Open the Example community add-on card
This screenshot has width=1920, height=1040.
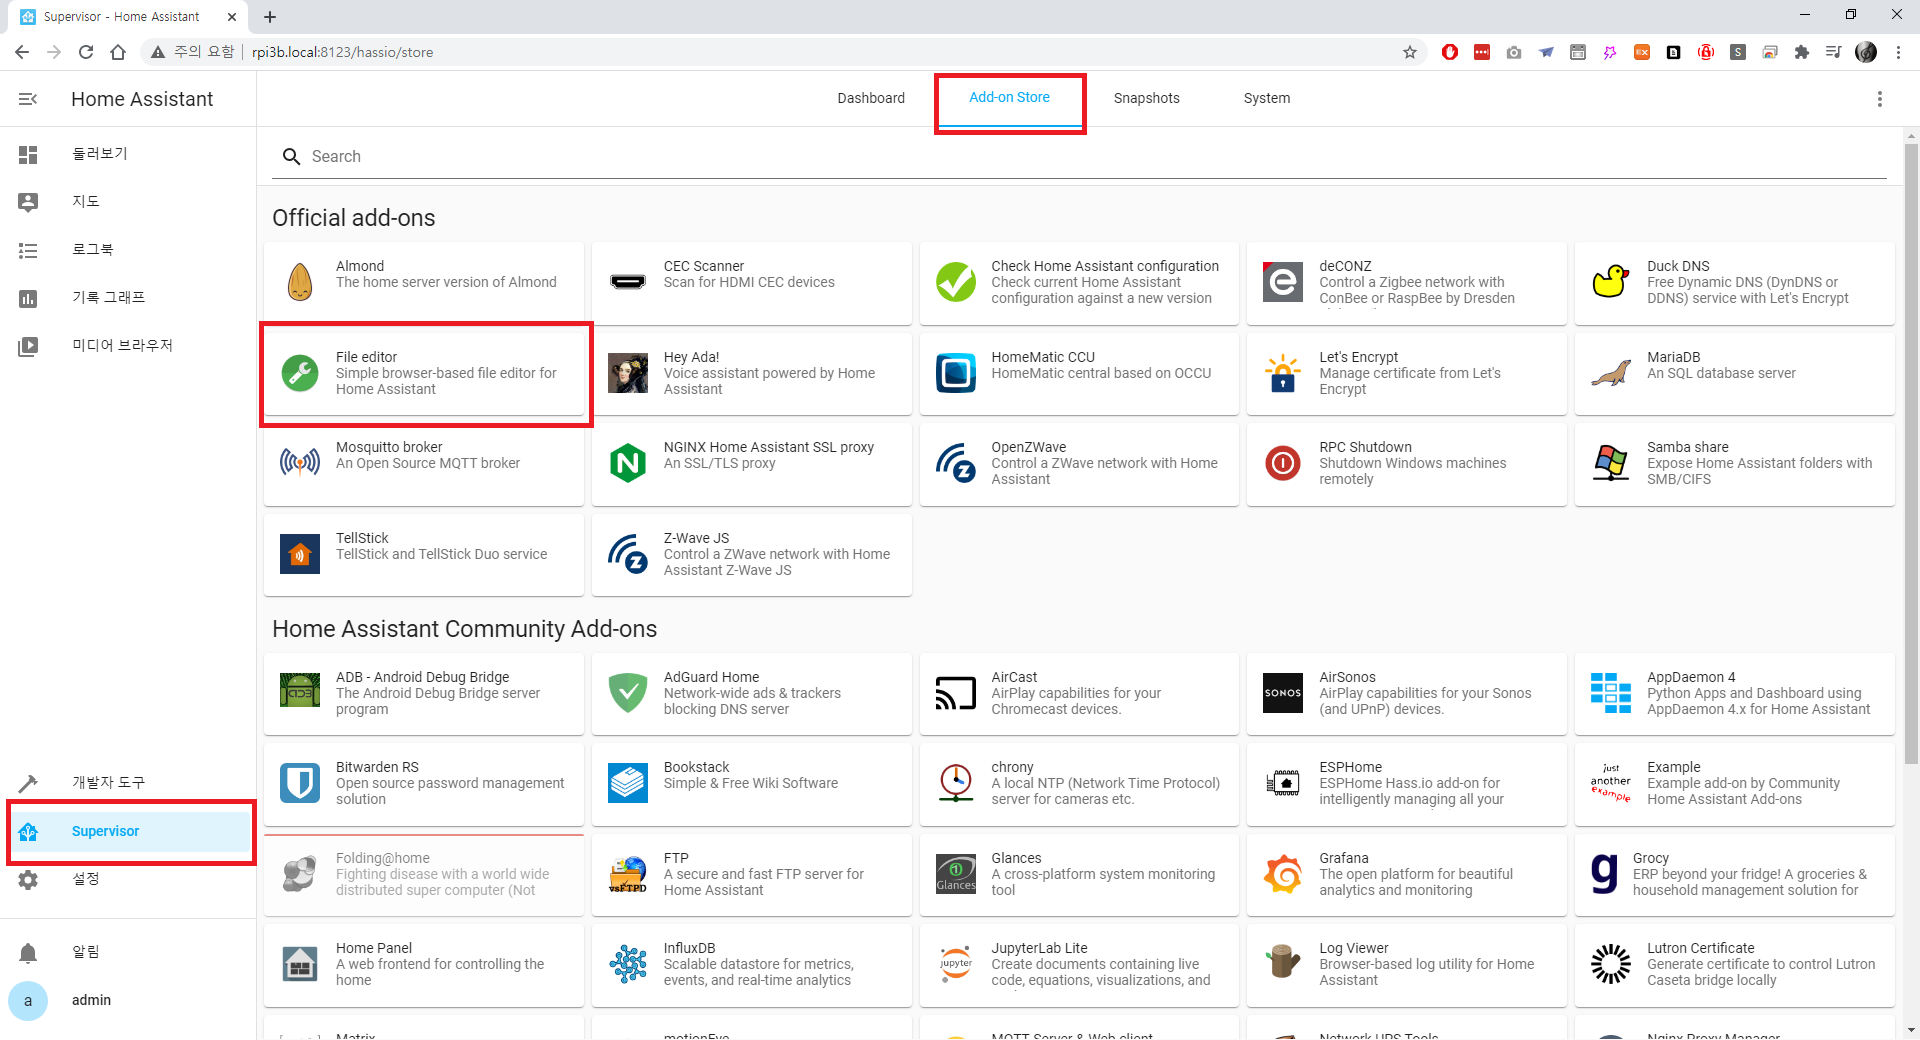click(1734, 784)
